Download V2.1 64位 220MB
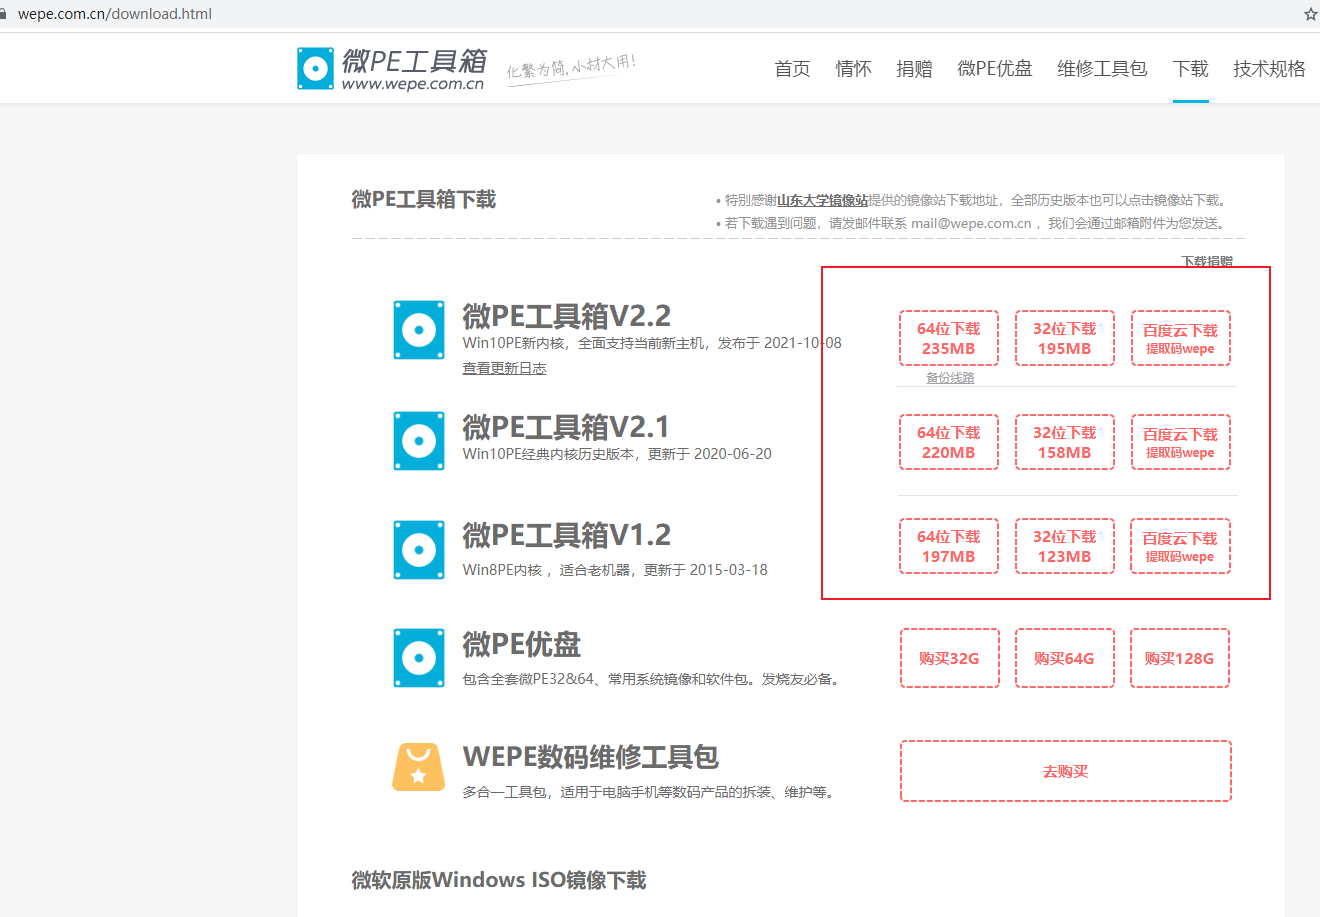Screen dimensions: 1320x917 (949, 442)
